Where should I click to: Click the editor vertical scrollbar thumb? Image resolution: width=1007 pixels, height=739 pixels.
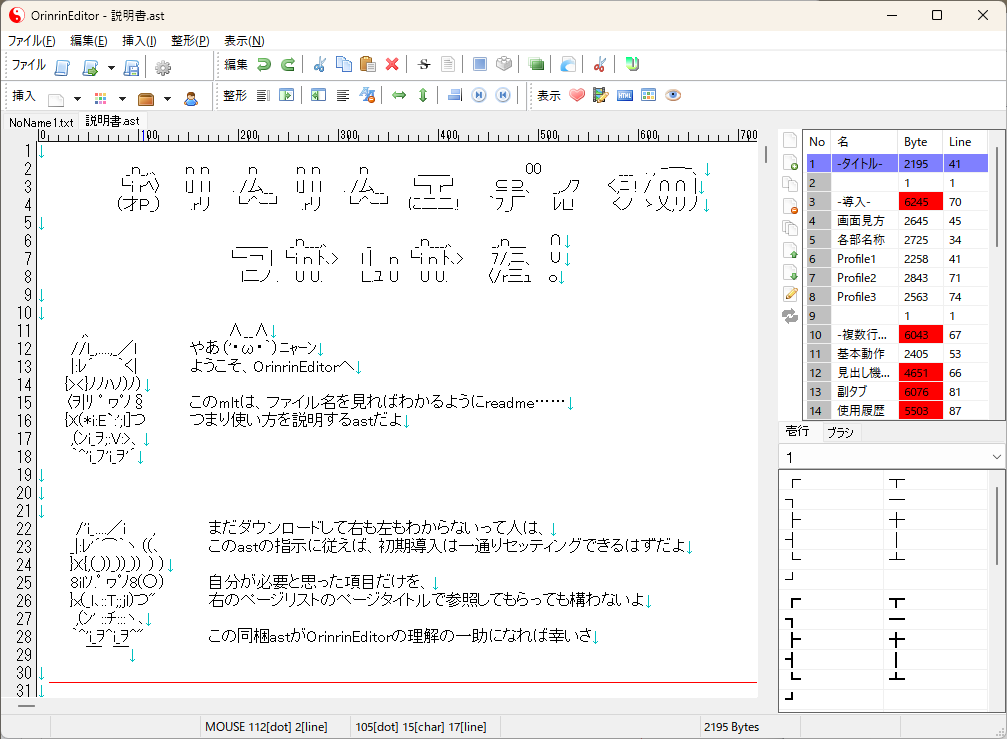[765, 154]
